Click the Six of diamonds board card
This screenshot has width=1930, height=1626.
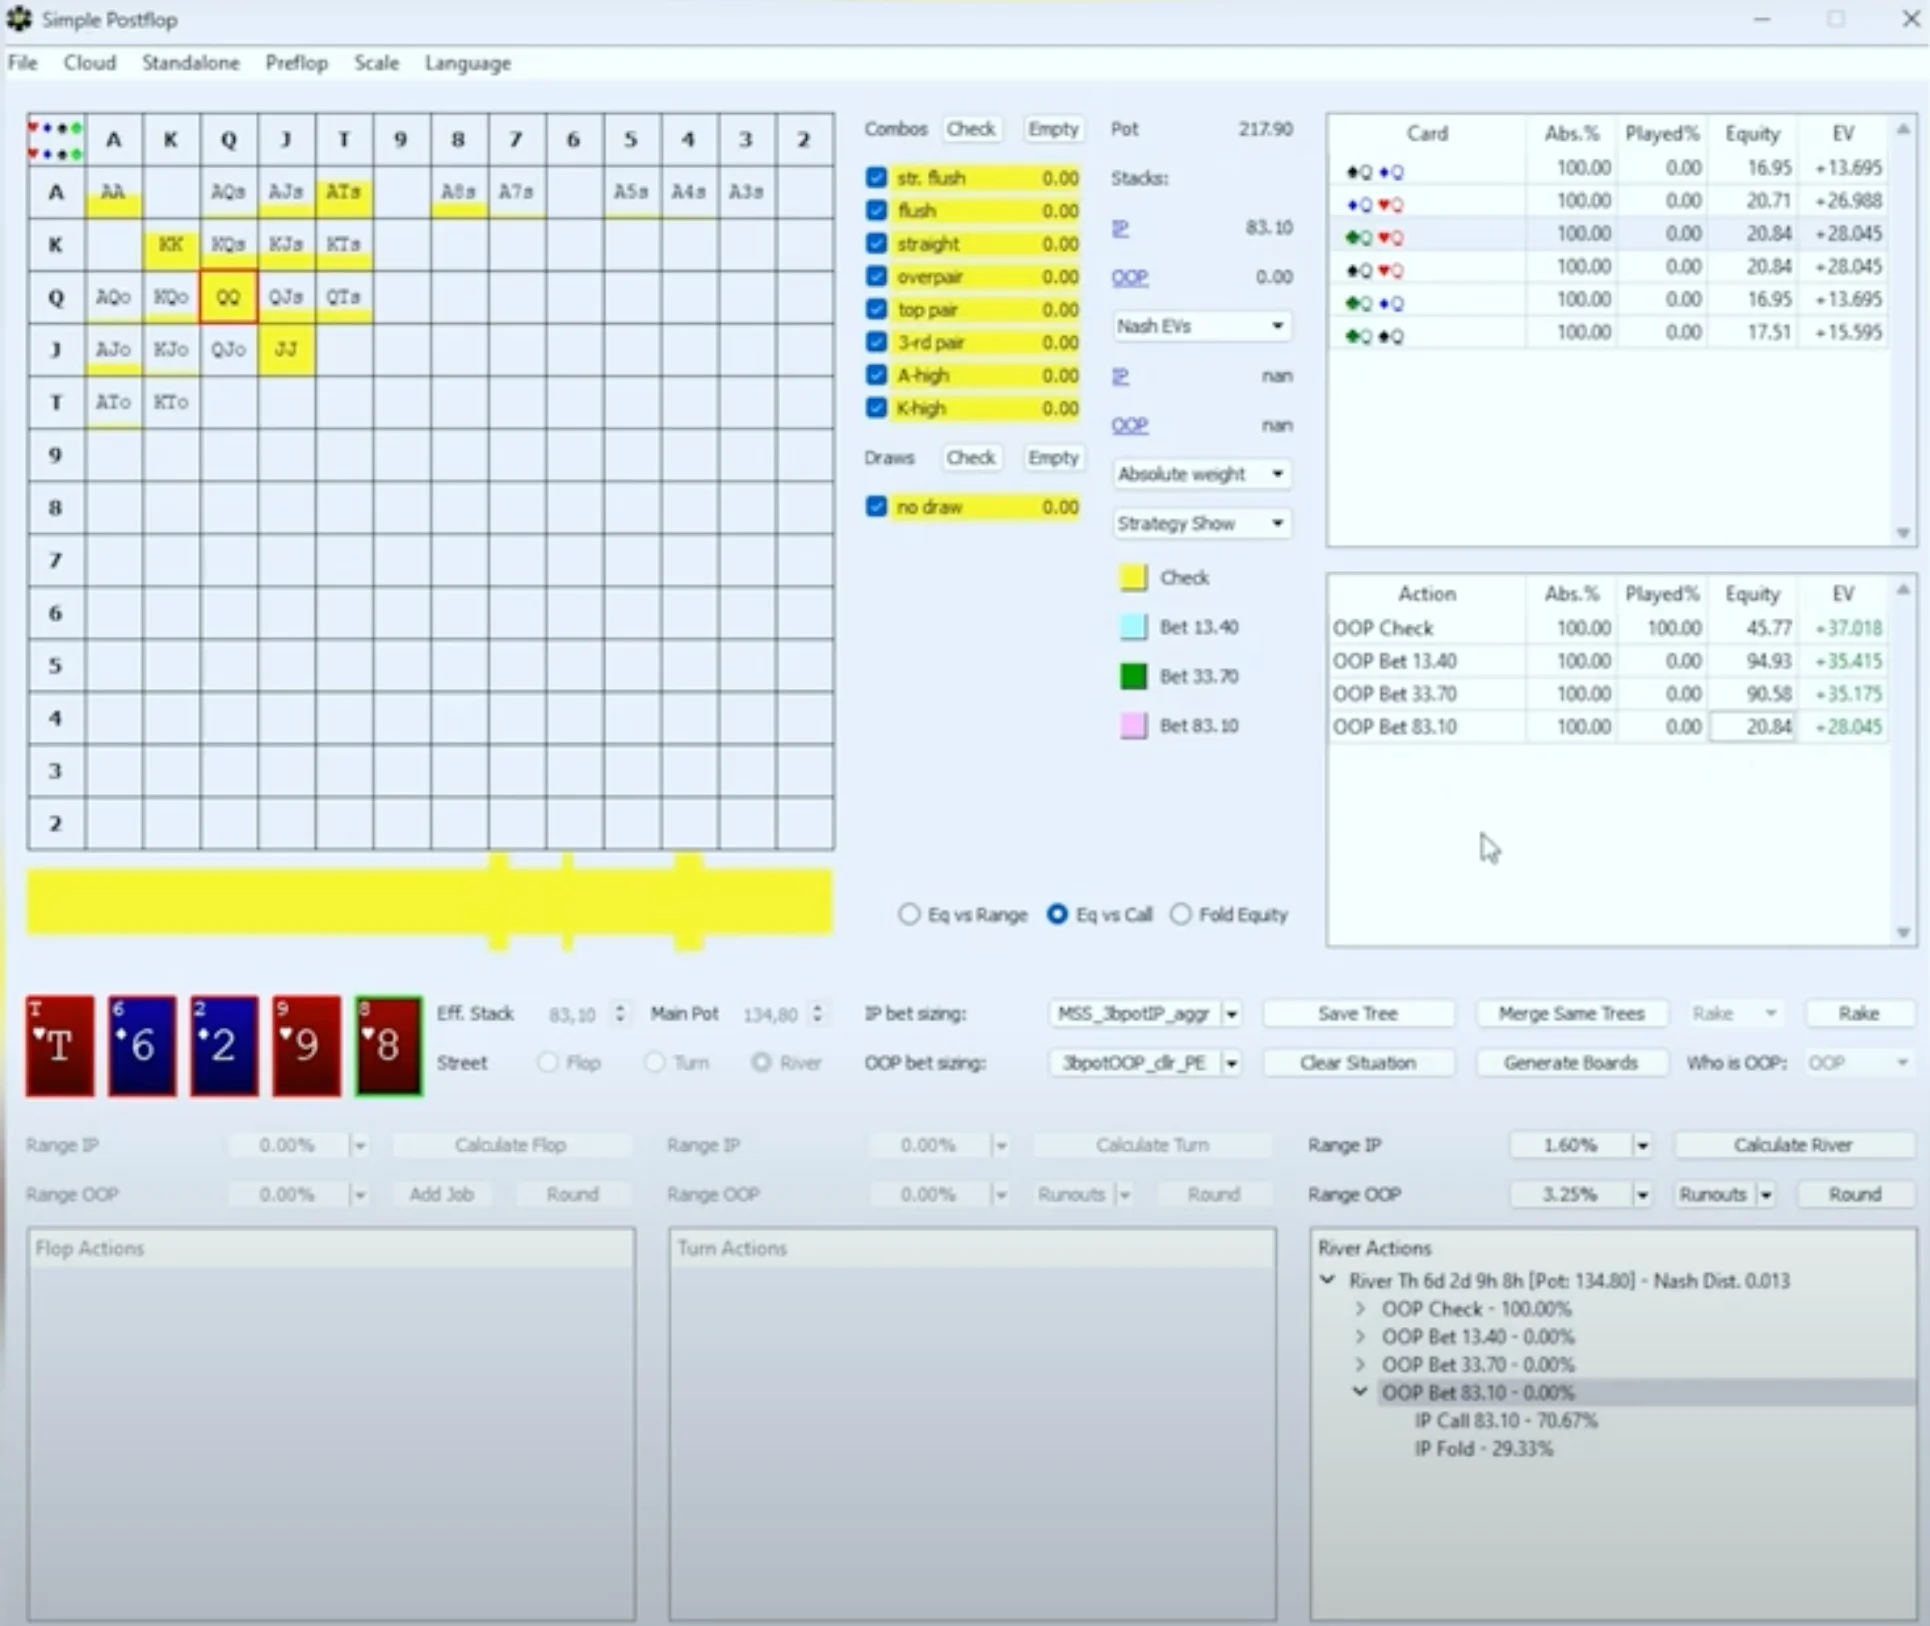142,1045
